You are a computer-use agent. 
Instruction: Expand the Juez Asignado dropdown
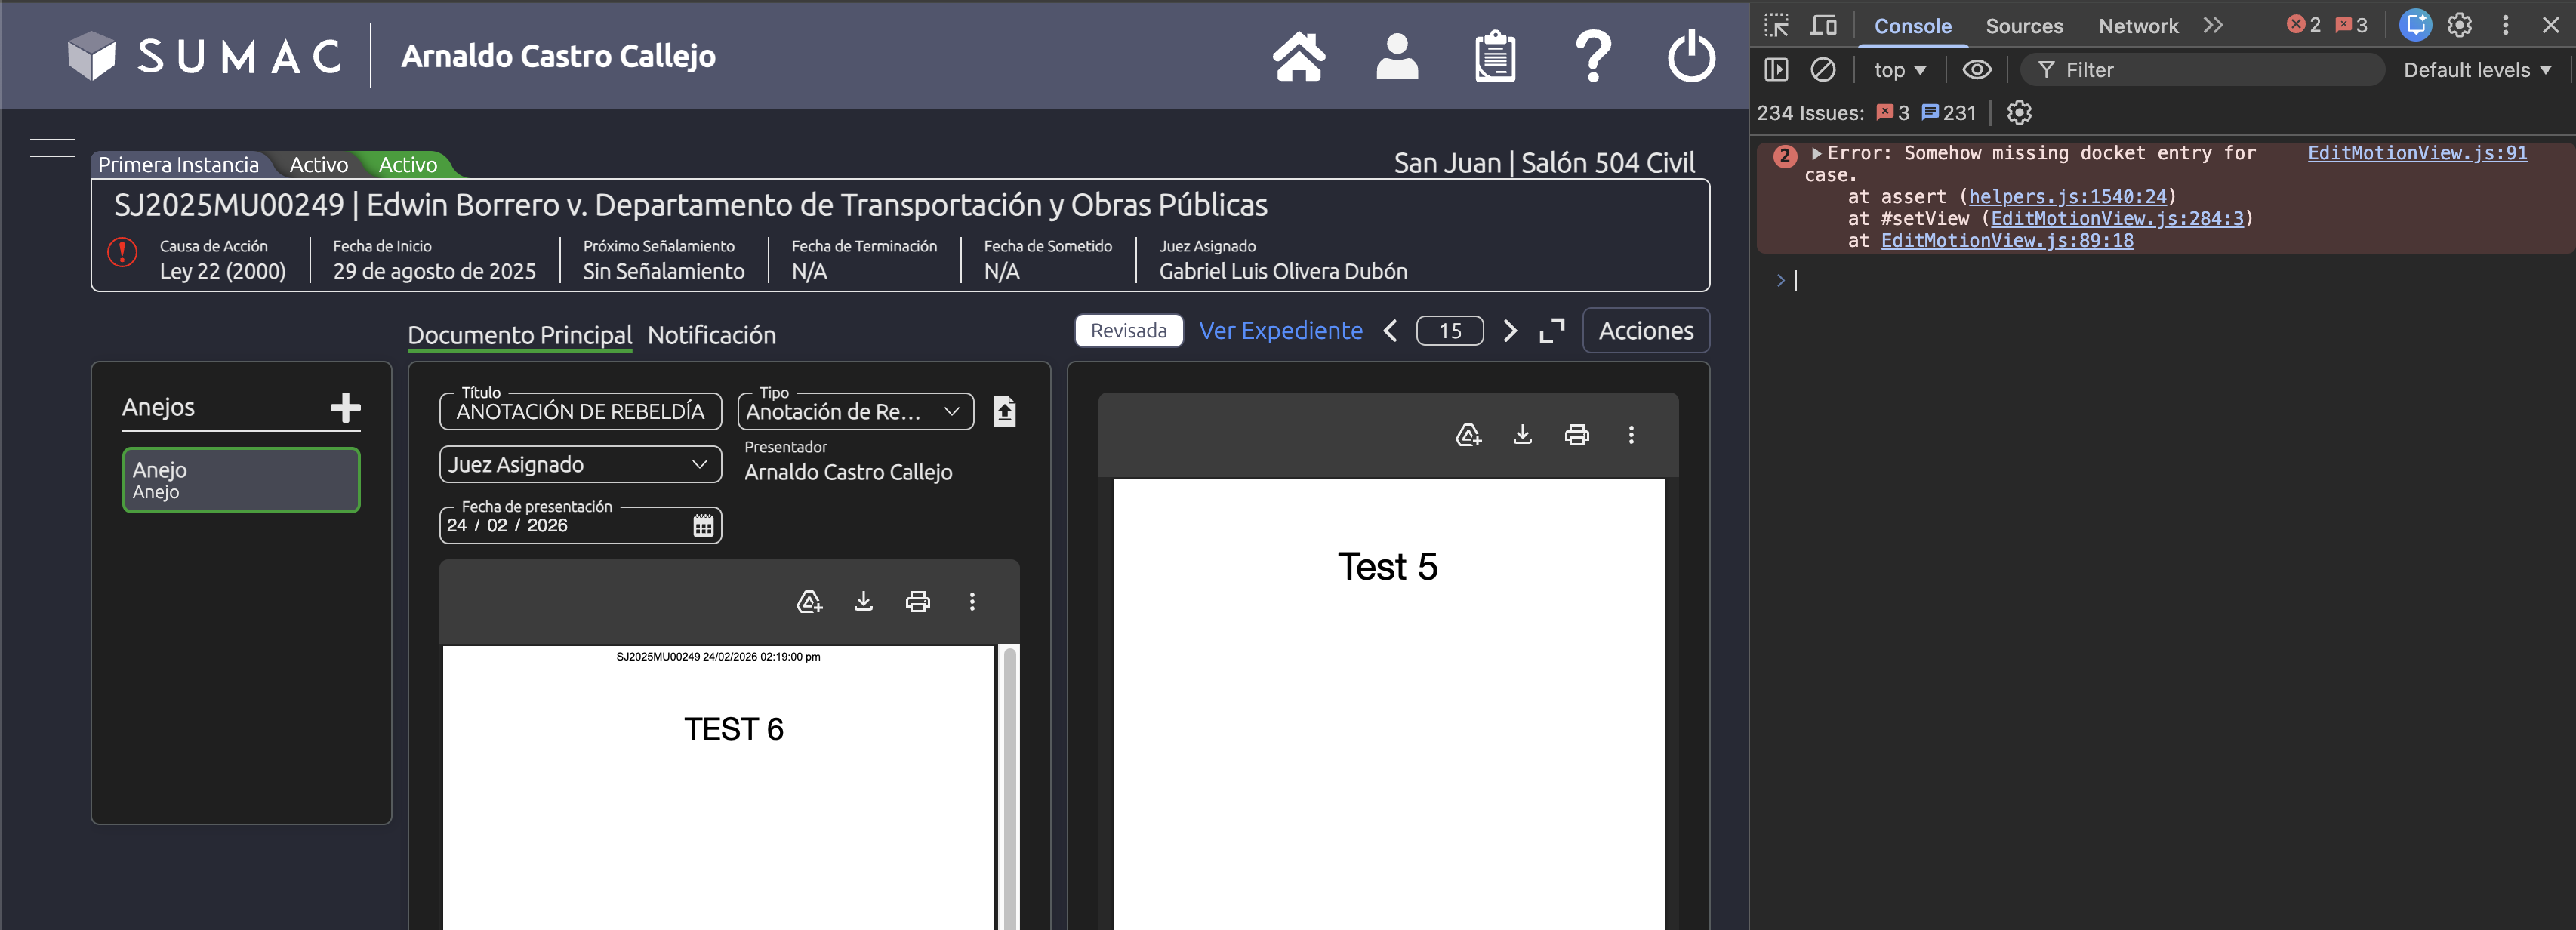pos(579,465)
